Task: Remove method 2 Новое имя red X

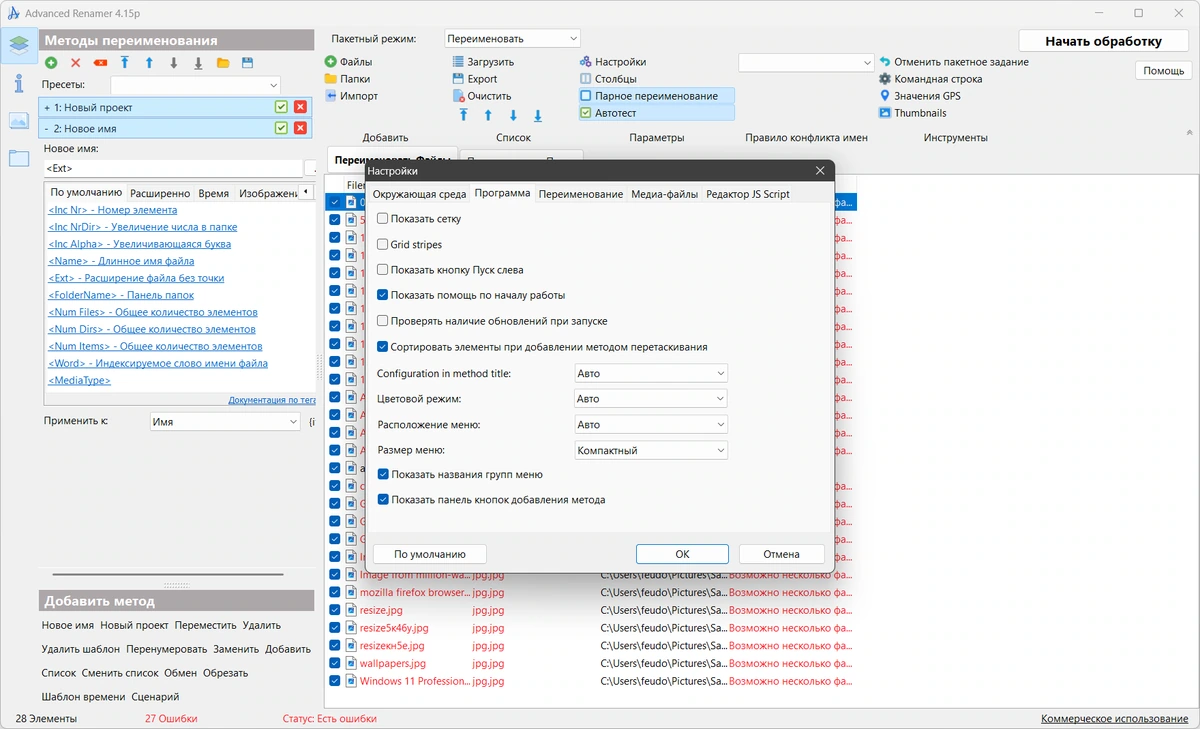Action: click(x=300, y=128)
